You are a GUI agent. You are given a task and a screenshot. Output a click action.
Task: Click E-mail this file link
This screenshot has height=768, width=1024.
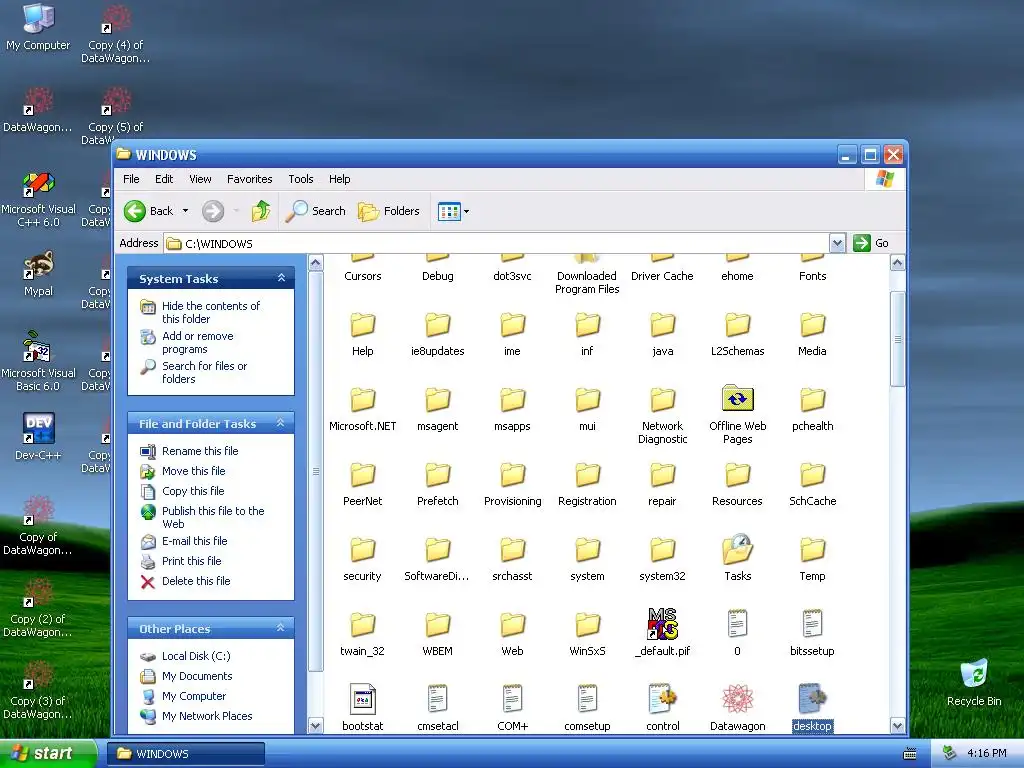tap(195, 541)
